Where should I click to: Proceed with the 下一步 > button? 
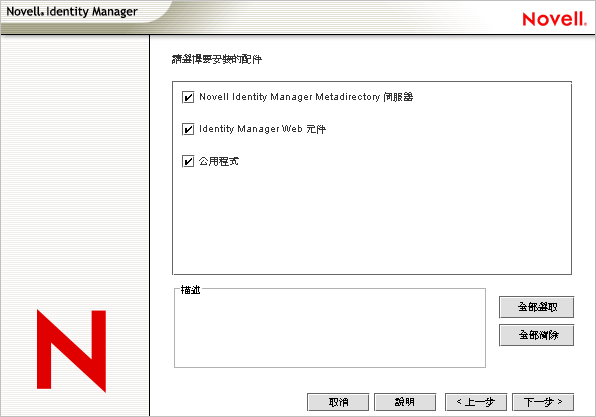coord(543,402)
